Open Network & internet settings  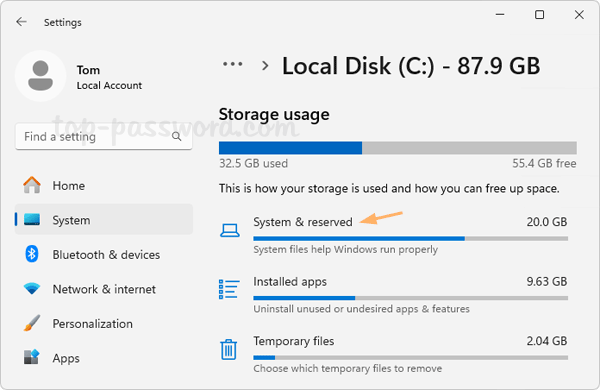[104, 289]
